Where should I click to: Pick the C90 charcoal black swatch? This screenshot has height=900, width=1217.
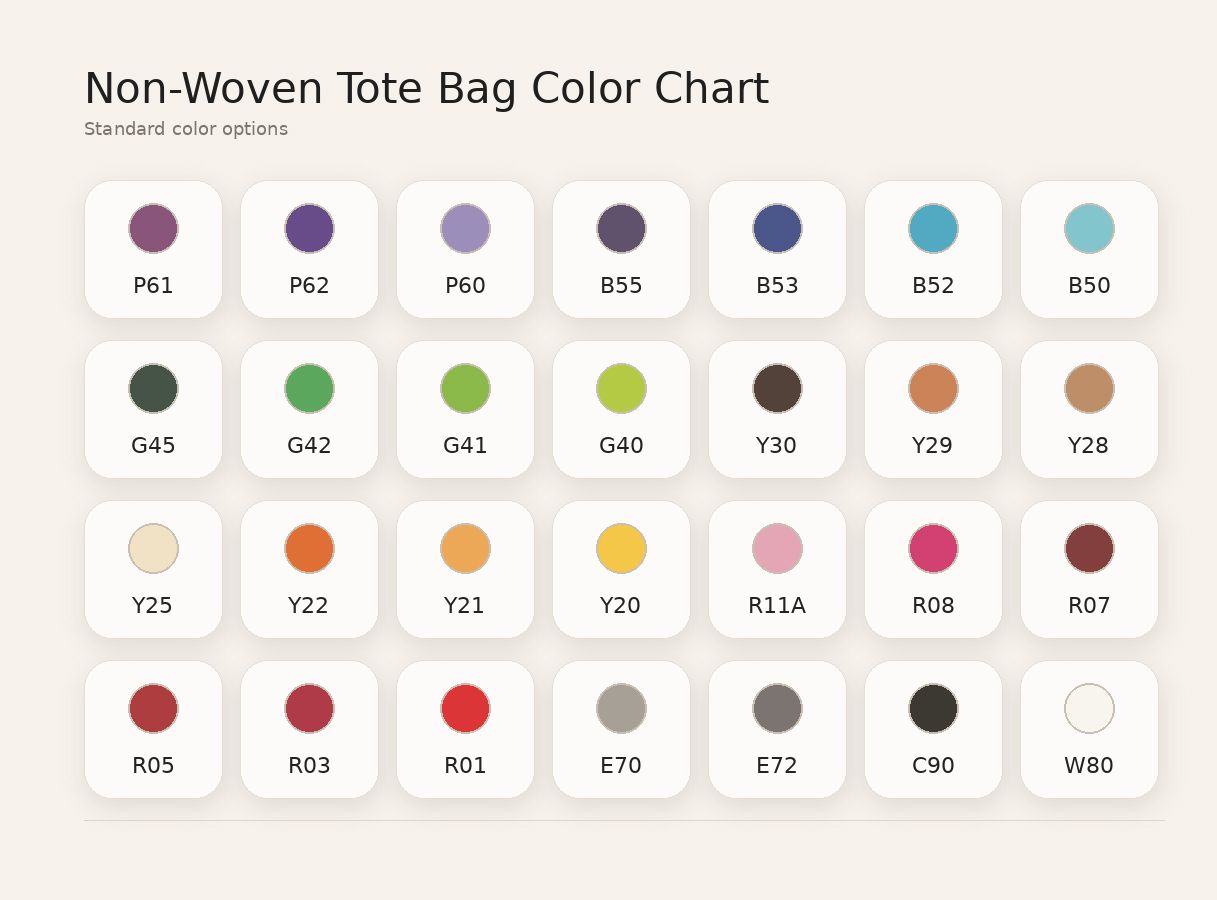[x=933, y=708]
